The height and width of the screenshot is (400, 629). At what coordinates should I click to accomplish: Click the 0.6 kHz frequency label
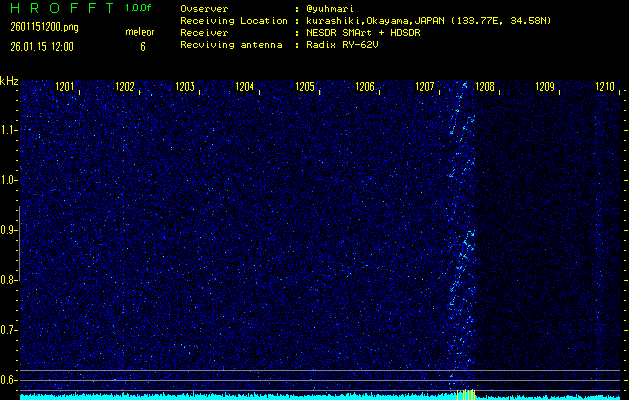[9, 379]
